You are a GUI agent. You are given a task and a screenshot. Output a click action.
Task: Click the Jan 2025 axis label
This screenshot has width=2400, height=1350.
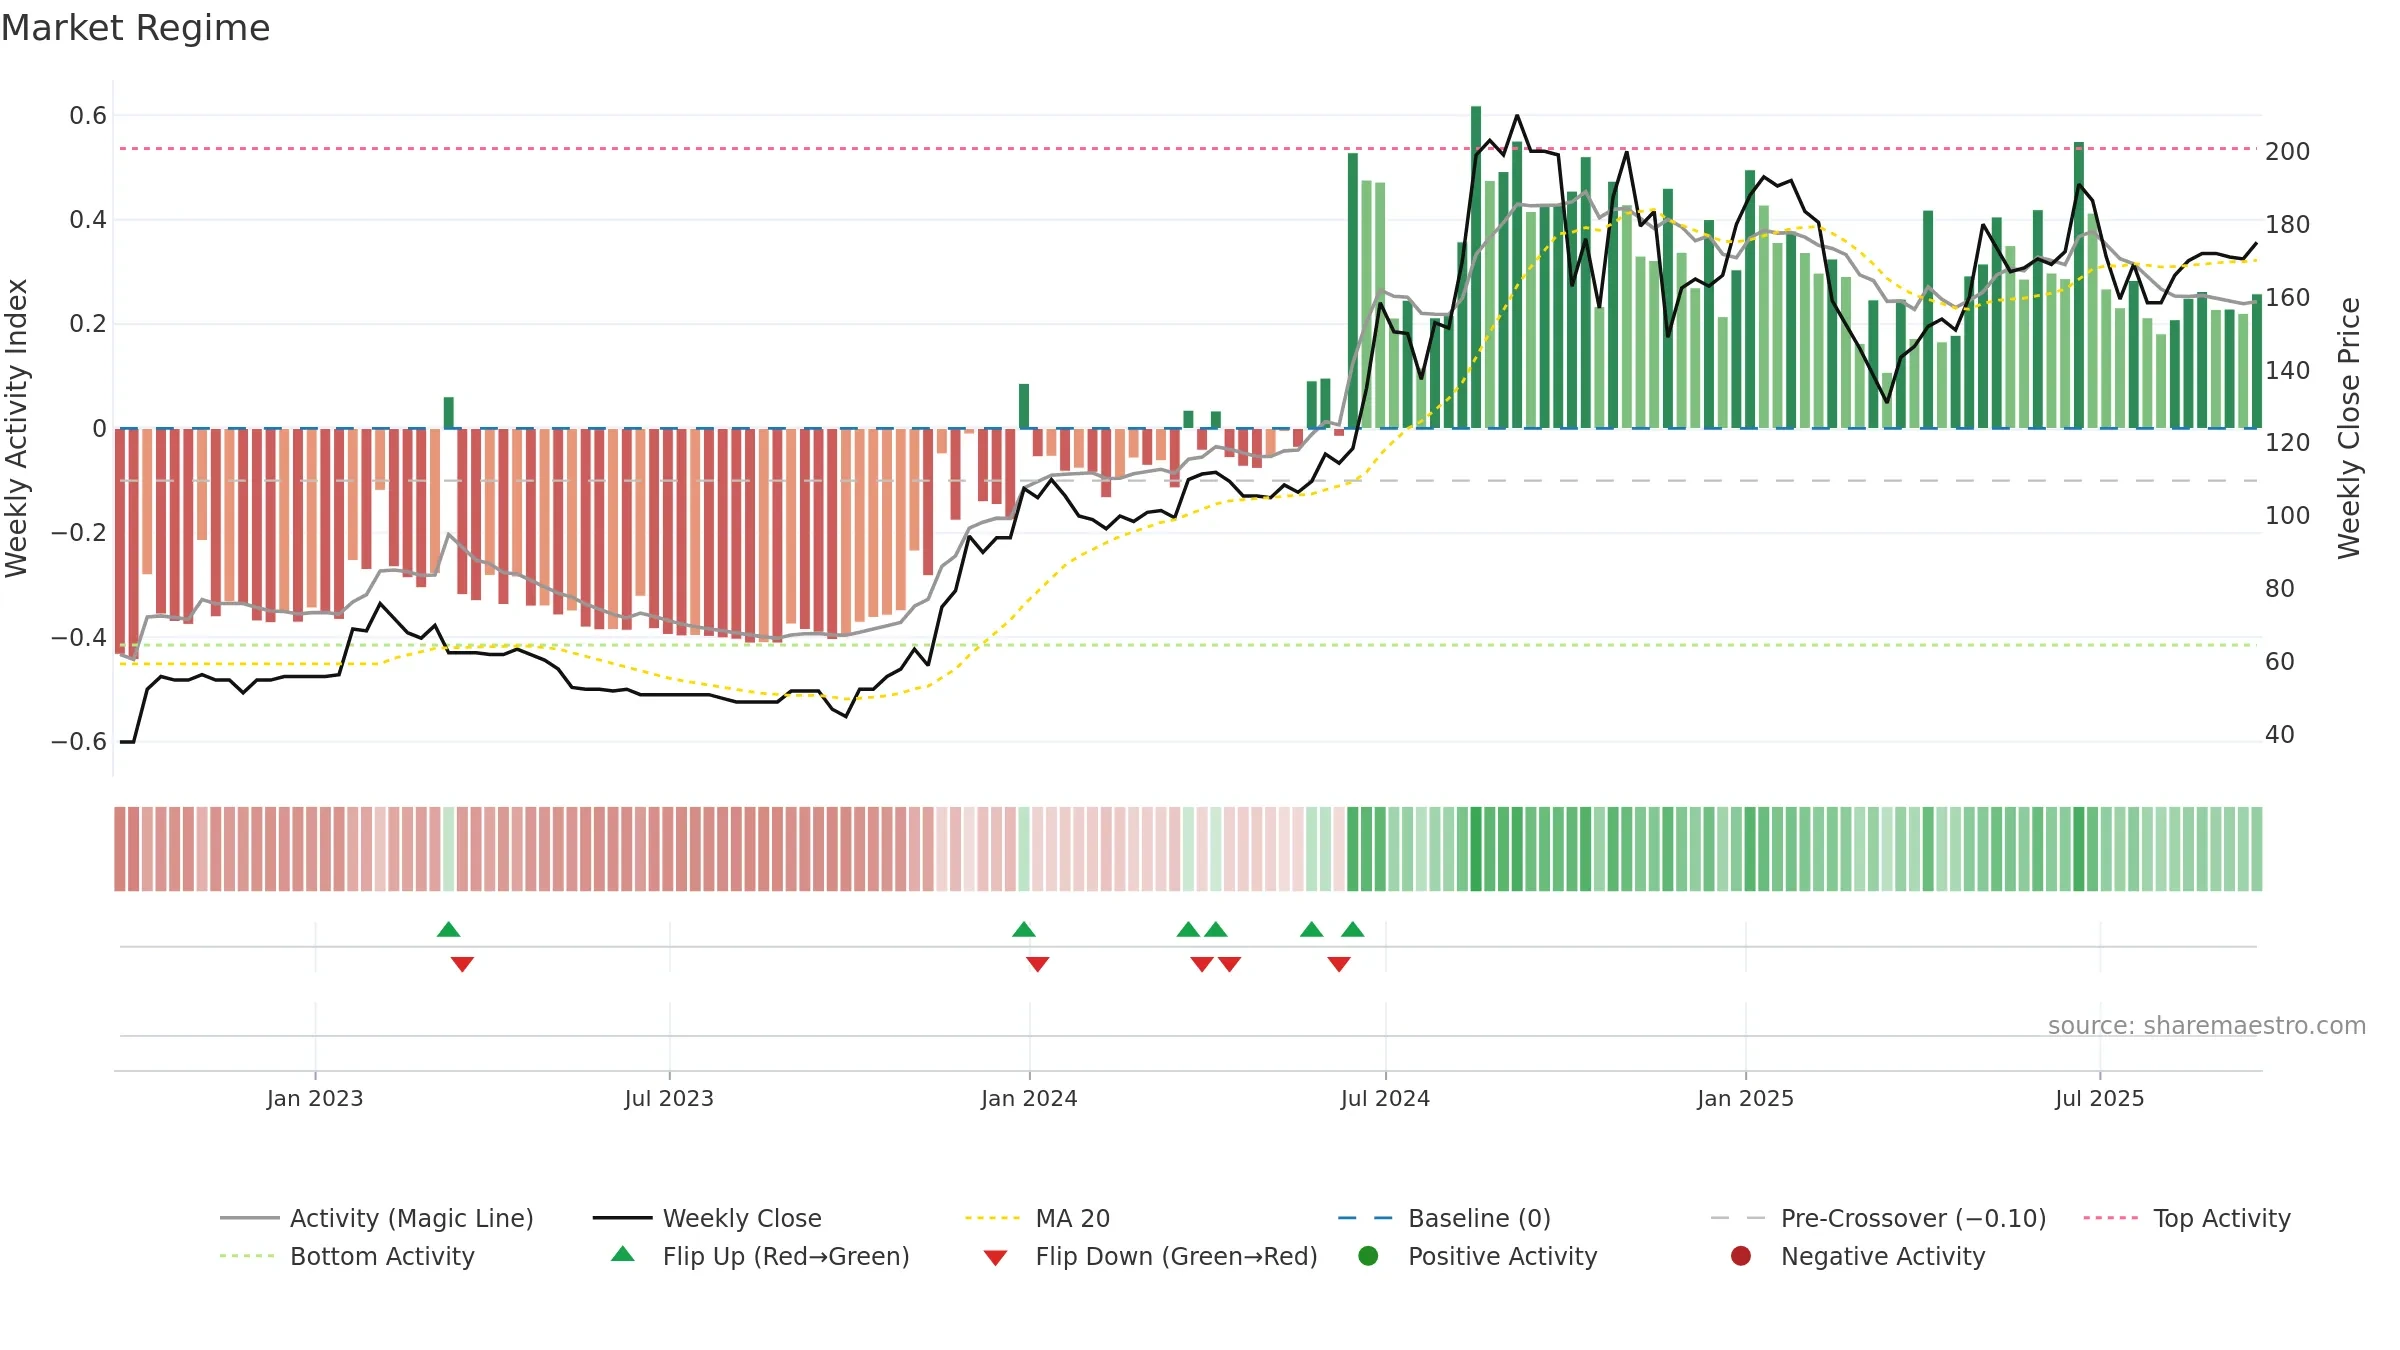click(1745, 1098)
